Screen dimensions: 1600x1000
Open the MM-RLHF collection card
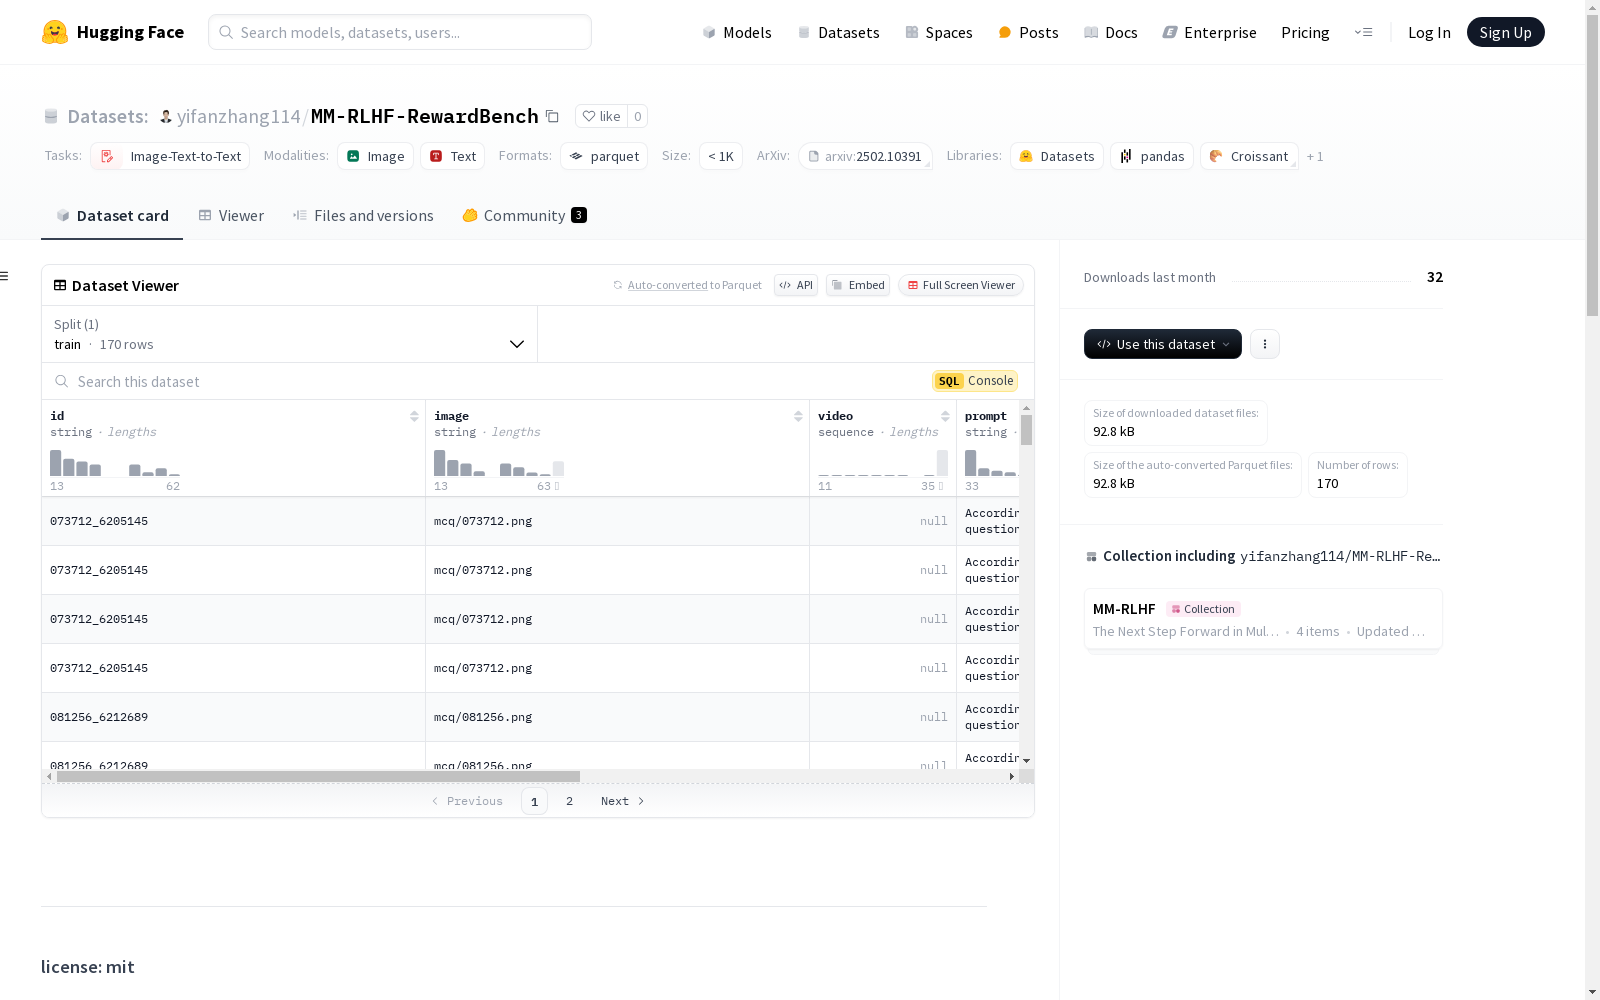pos(1263,619)
